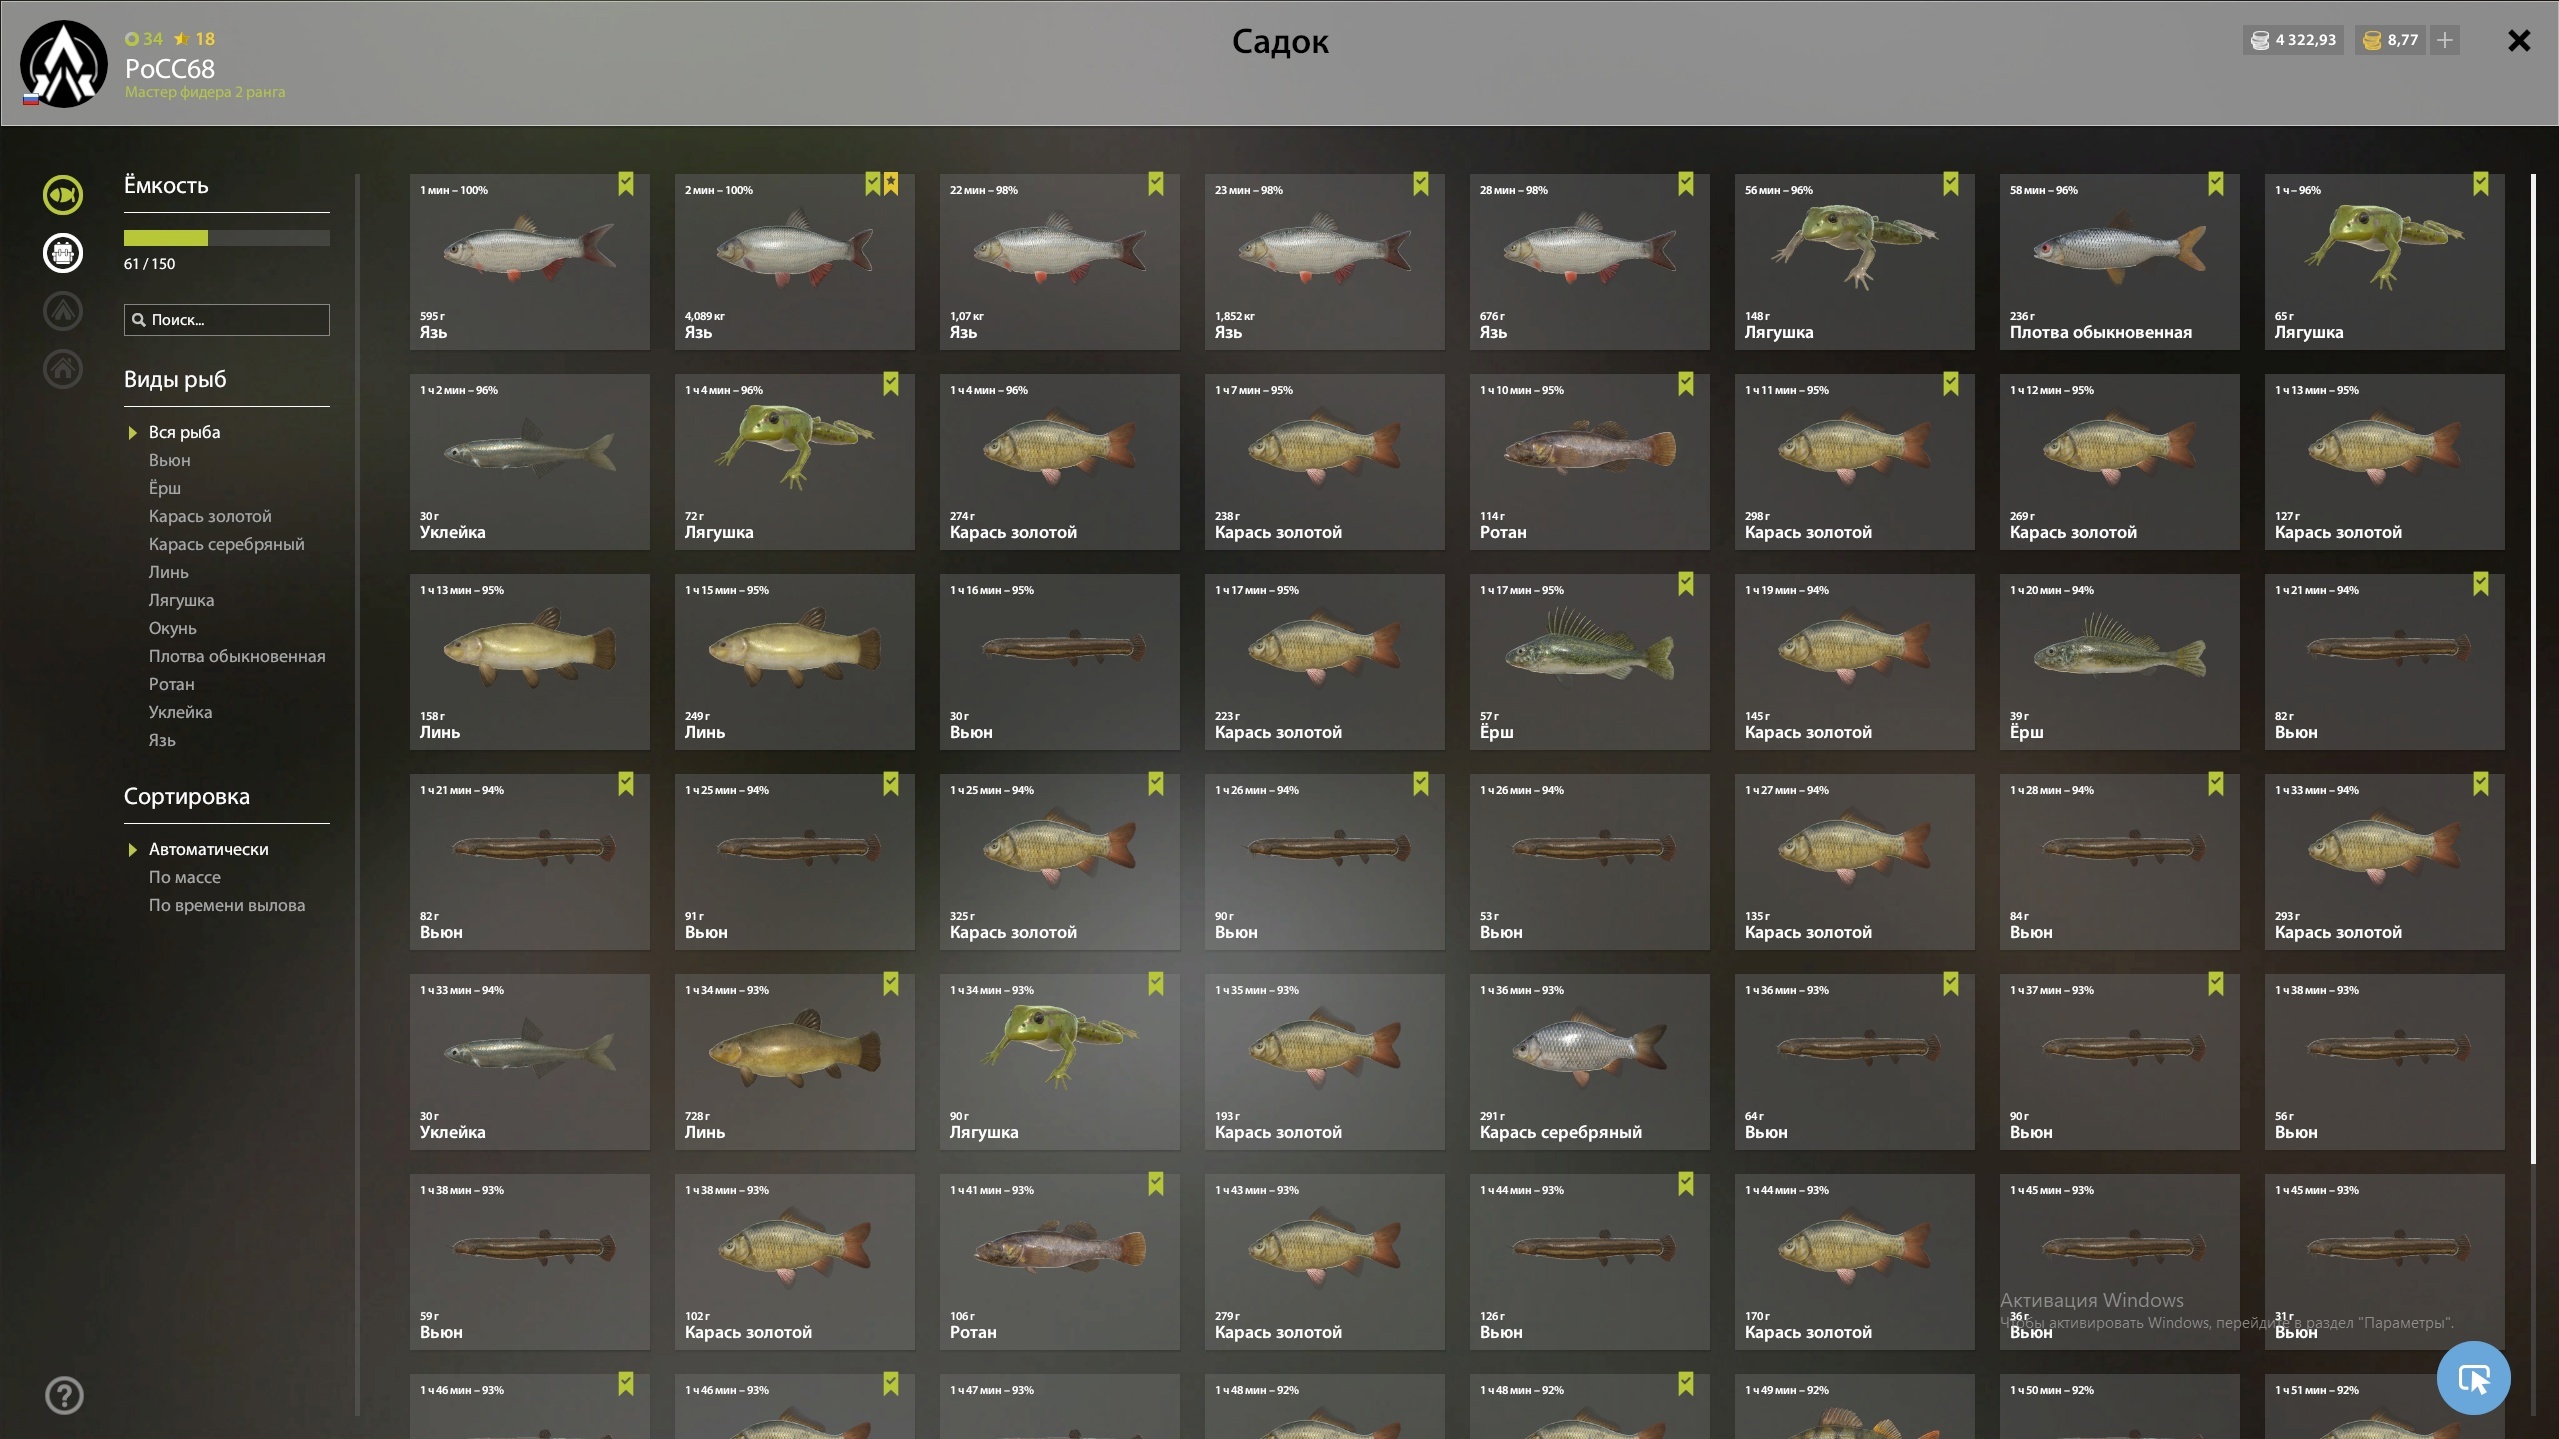Open the fish keepnet icon in sidebar
Image resolution: width=2559 pixels, height=1439 pixels.
[x=62, y=195]
